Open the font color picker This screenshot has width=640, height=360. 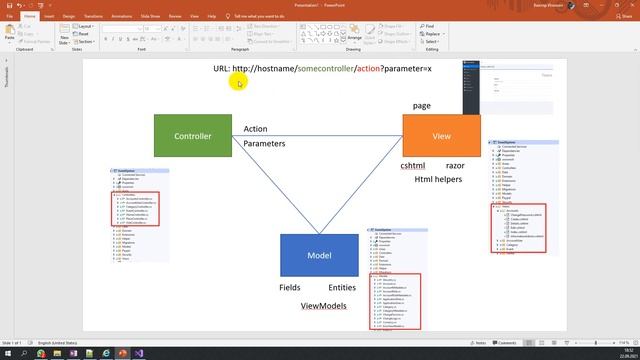pyautogui.click(x=179, y=39)
